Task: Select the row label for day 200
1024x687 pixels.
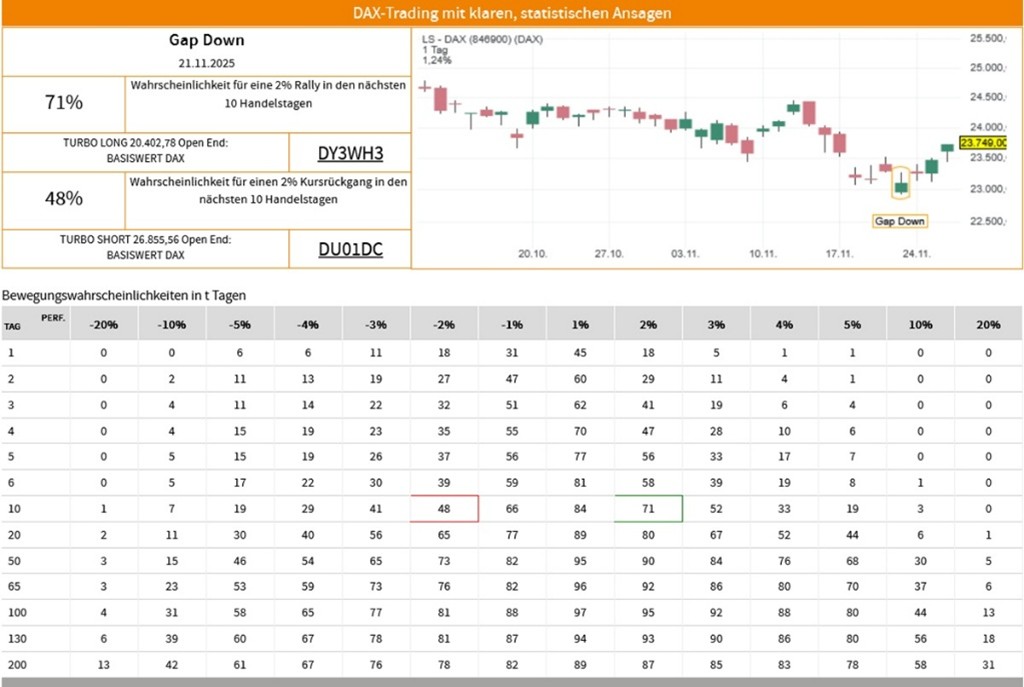Action: 13,664
